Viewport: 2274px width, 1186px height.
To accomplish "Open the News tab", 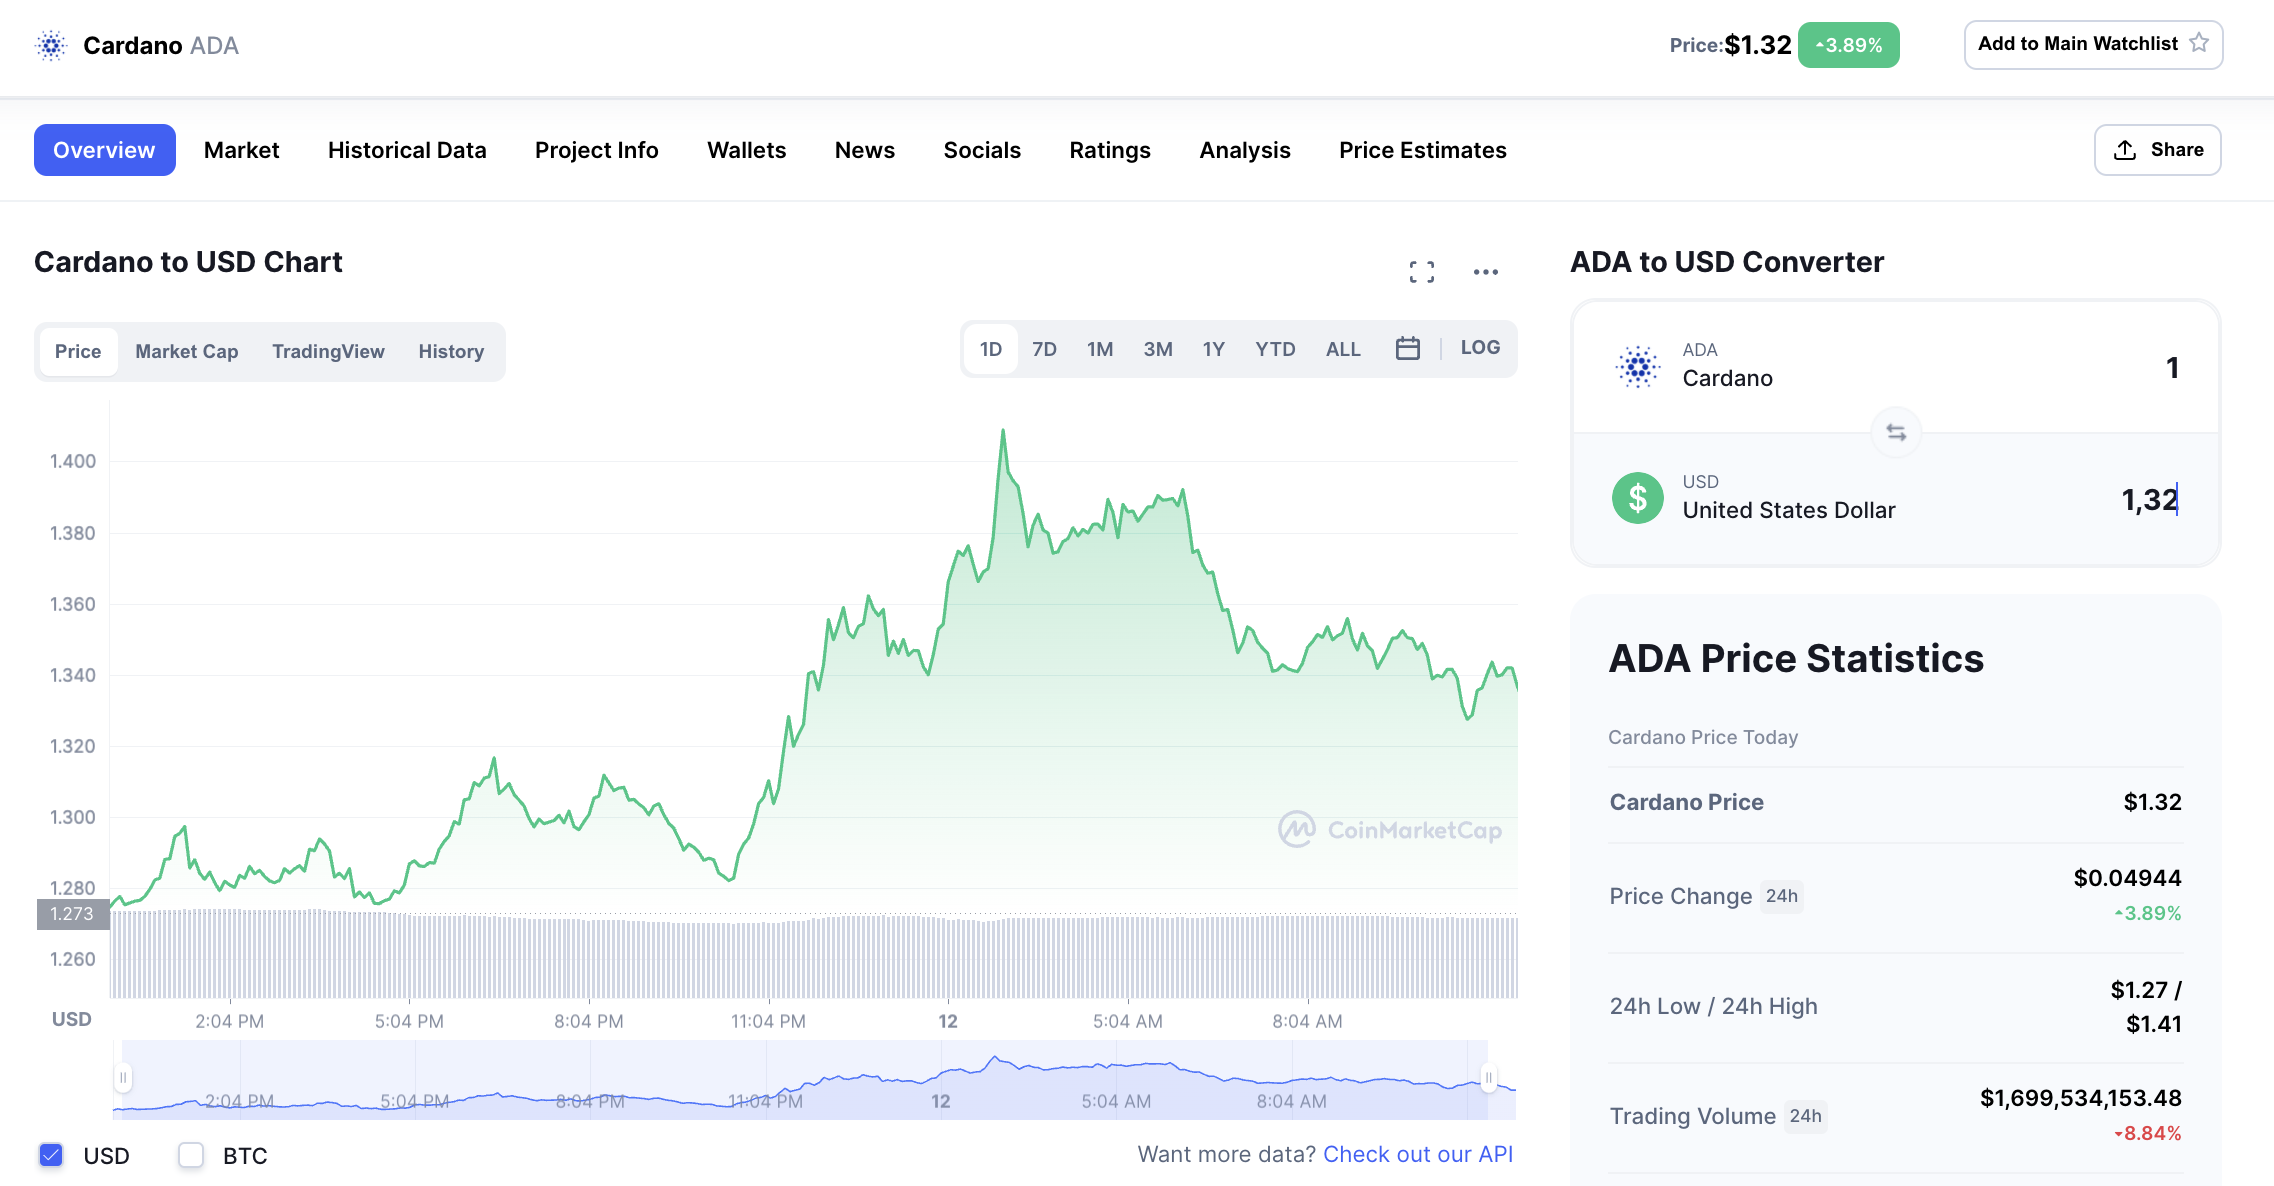I will click(865, 150).
